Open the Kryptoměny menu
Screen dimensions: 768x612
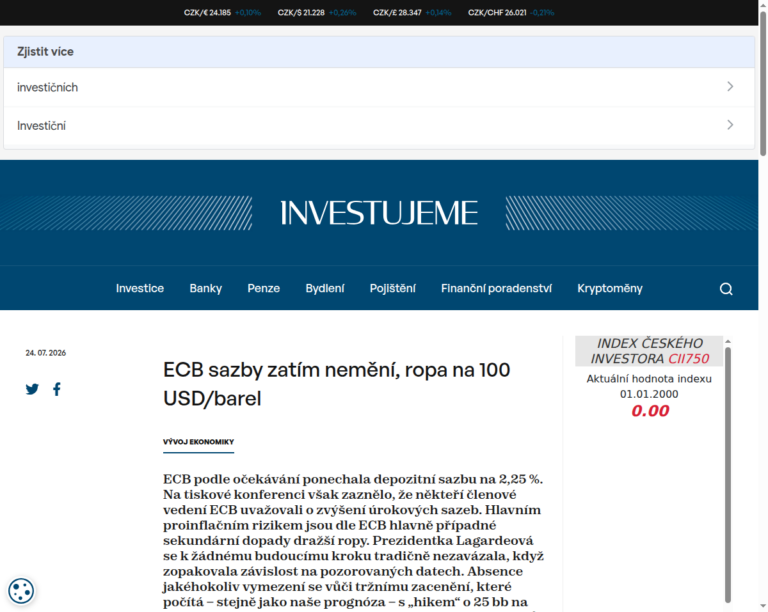(610, 288)
